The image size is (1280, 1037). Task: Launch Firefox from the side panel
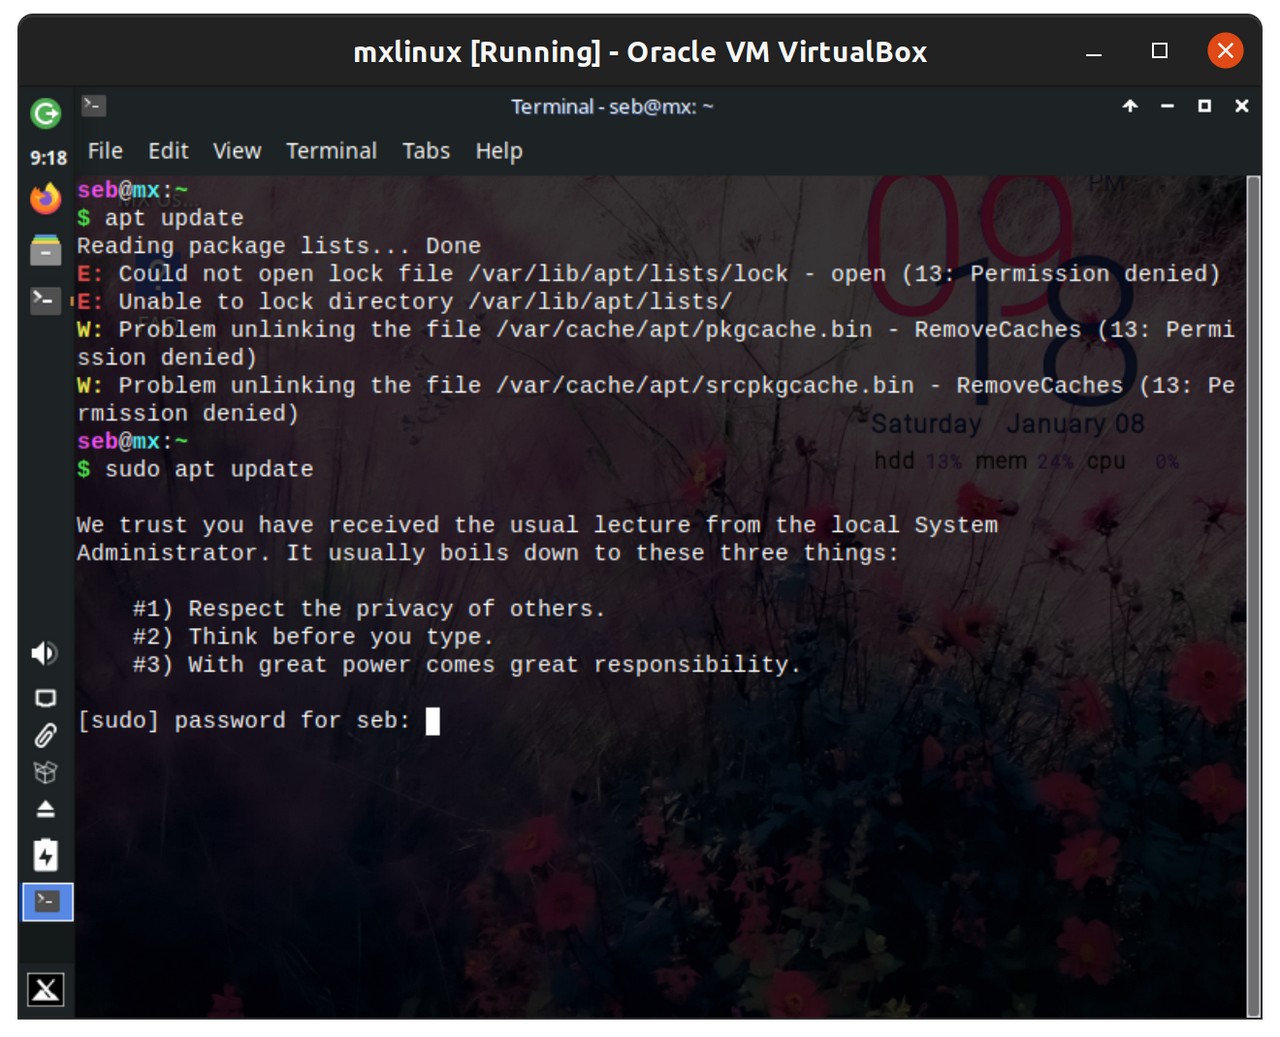(x=46, y=198)
